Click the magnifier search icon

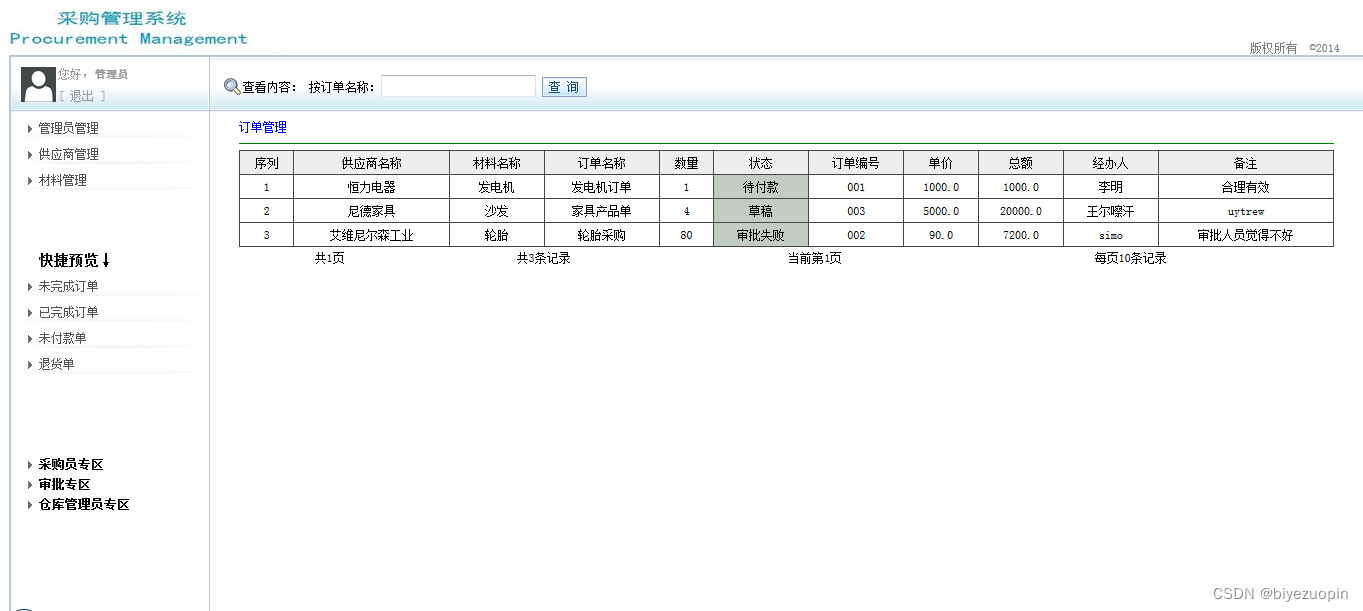point(232,87)
